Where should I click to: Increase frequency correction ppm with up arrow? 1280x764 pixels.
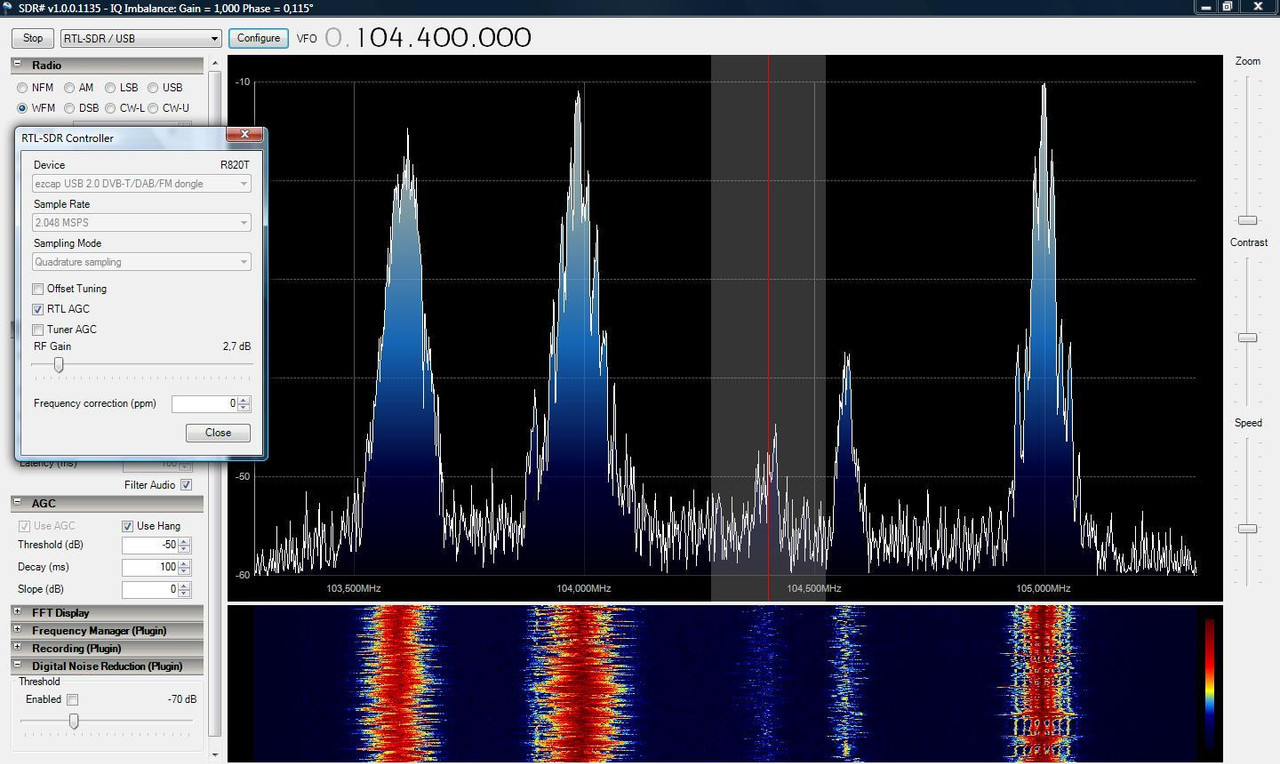244,400
